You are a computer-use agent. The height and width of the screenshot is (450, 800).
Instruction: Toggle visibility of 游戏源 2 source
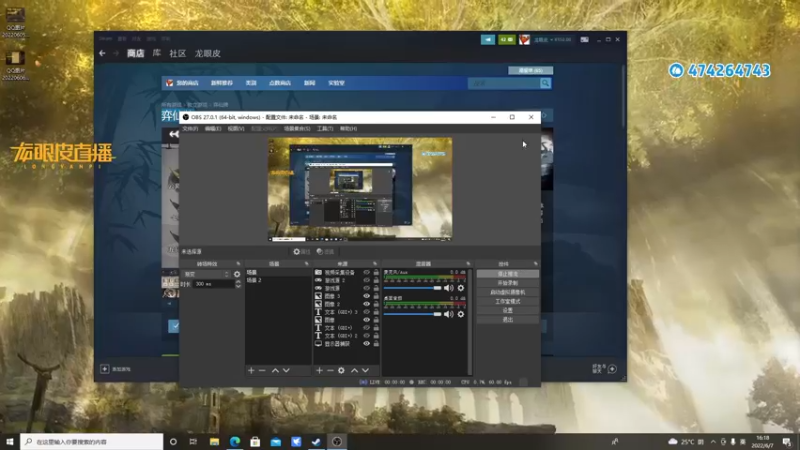click(x=366, y=280)
